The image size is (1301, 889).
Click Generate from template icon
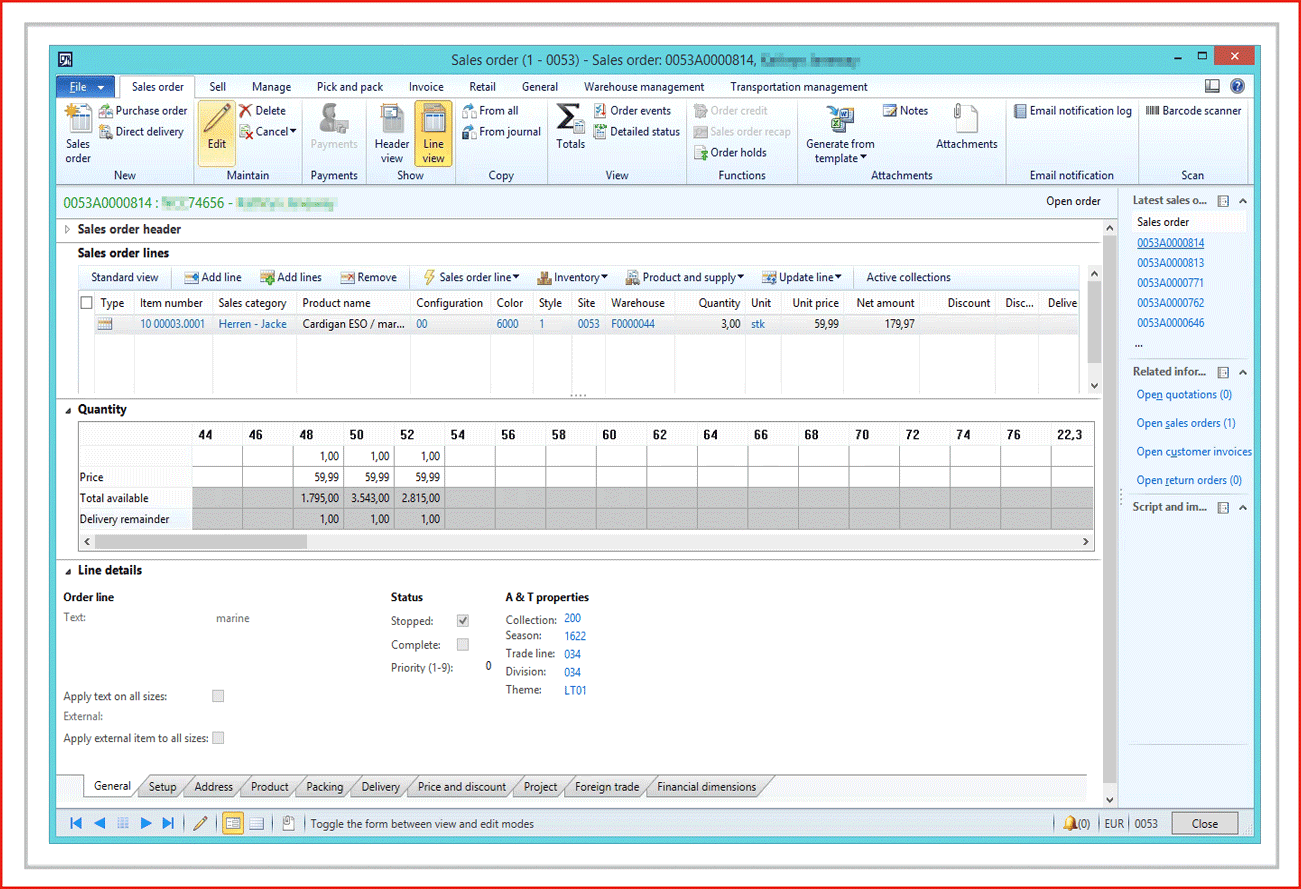pyautogui.click(x=840, y=121)
